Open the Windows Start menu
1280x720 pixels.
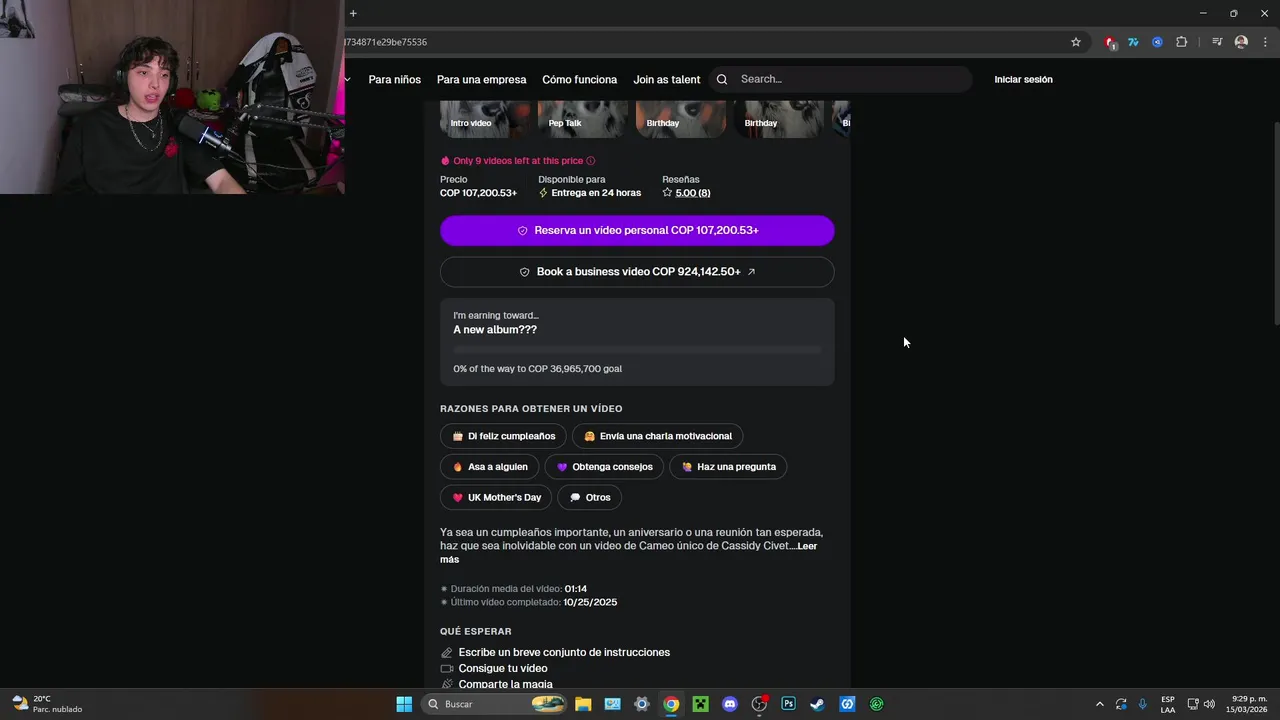pyautogui.click(x=404, y=704)
